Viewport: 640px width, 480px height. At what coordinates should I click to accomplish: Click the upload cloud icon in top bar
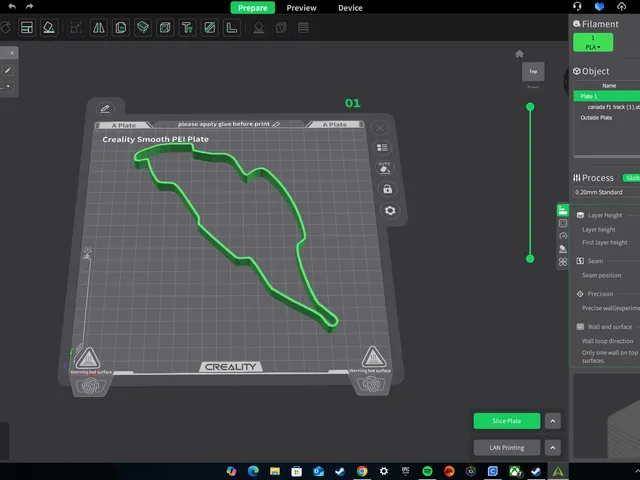point(621,7)
